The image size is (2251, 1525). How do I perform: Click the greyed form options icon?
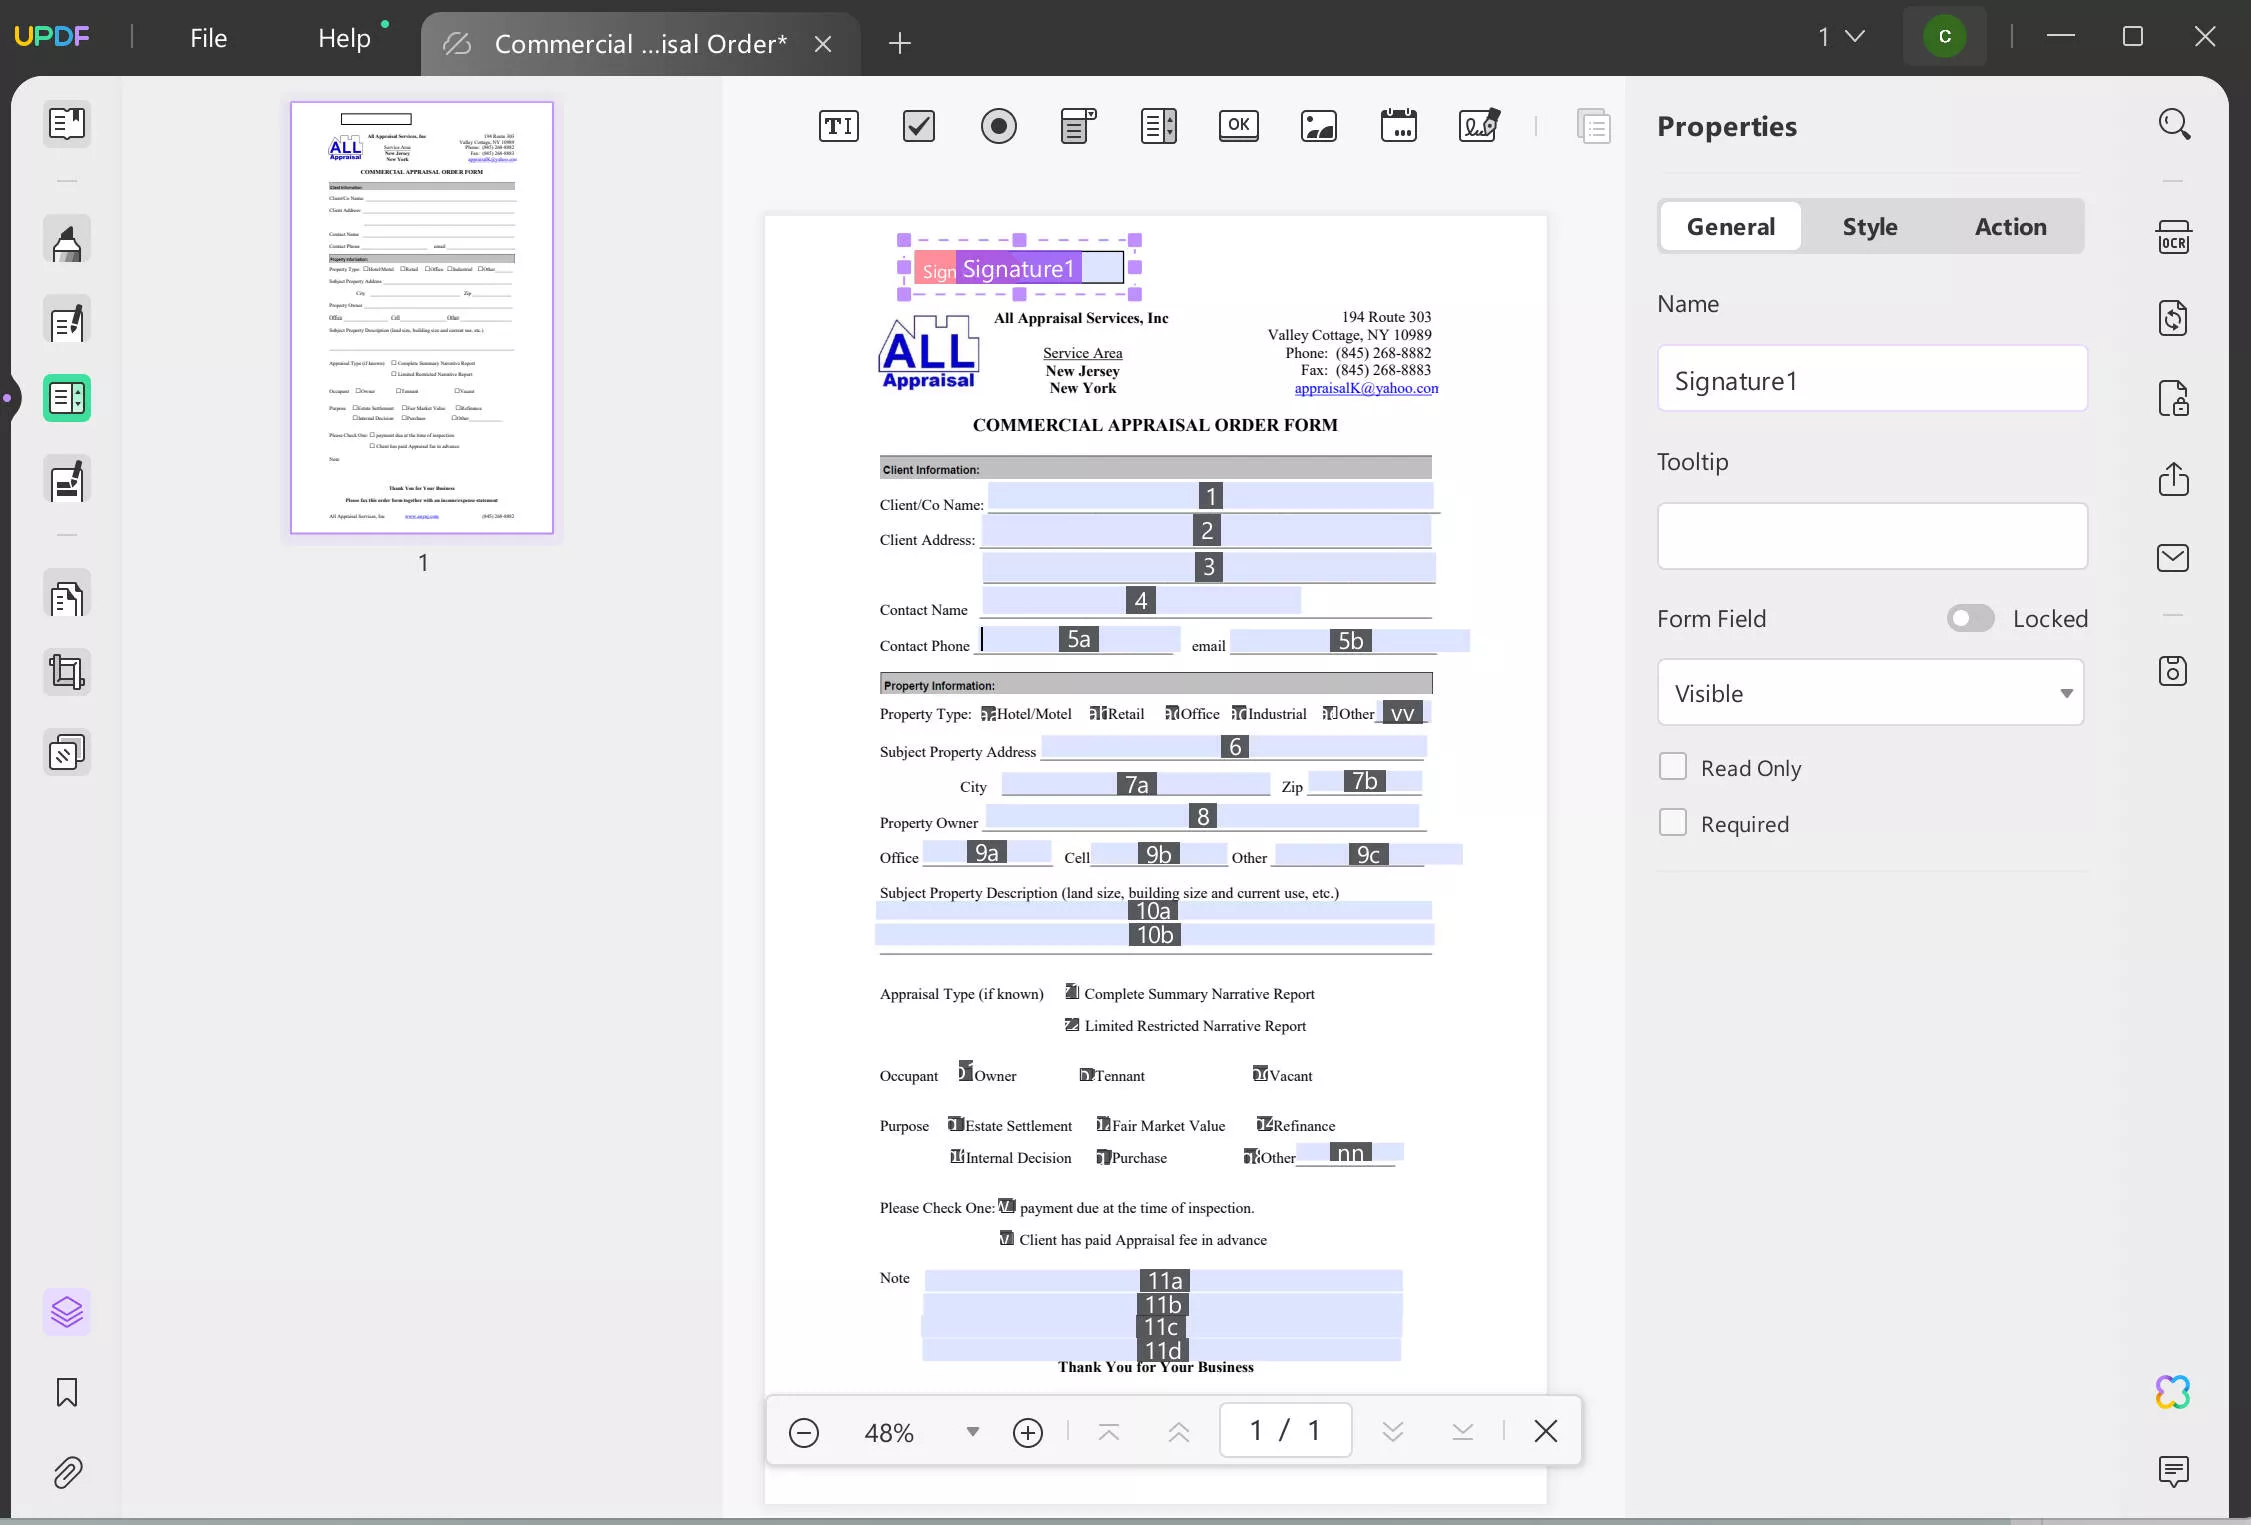tap(1593, 126)
